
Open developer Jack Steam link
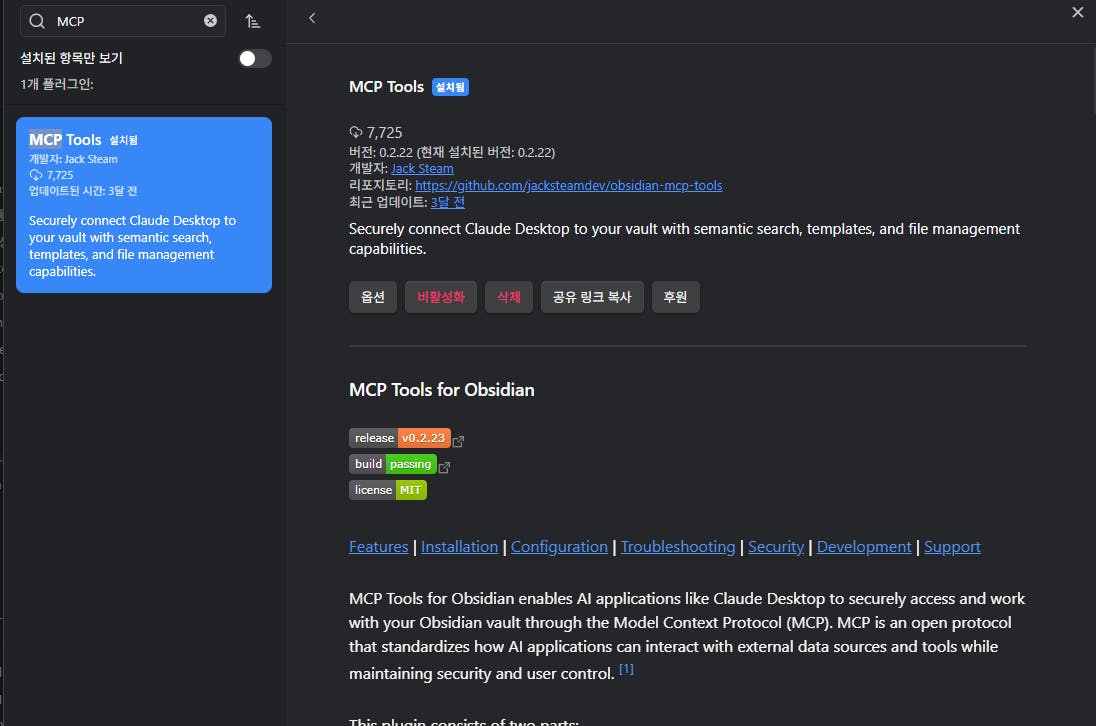[x=422, y=168]
